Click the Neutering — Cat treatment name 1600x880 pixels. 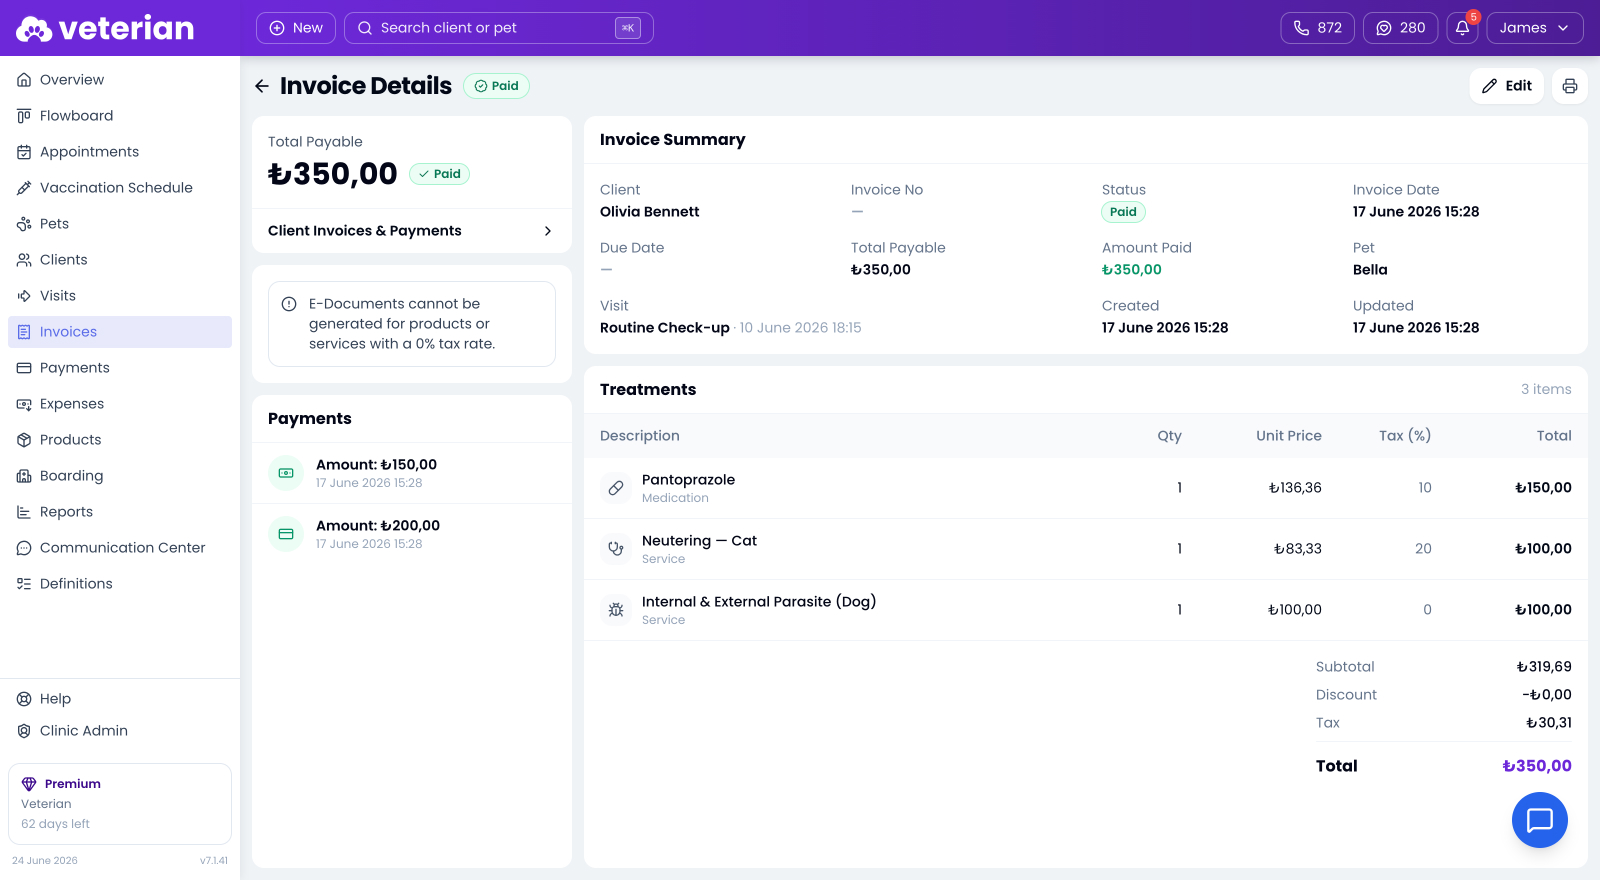(699, 541)
